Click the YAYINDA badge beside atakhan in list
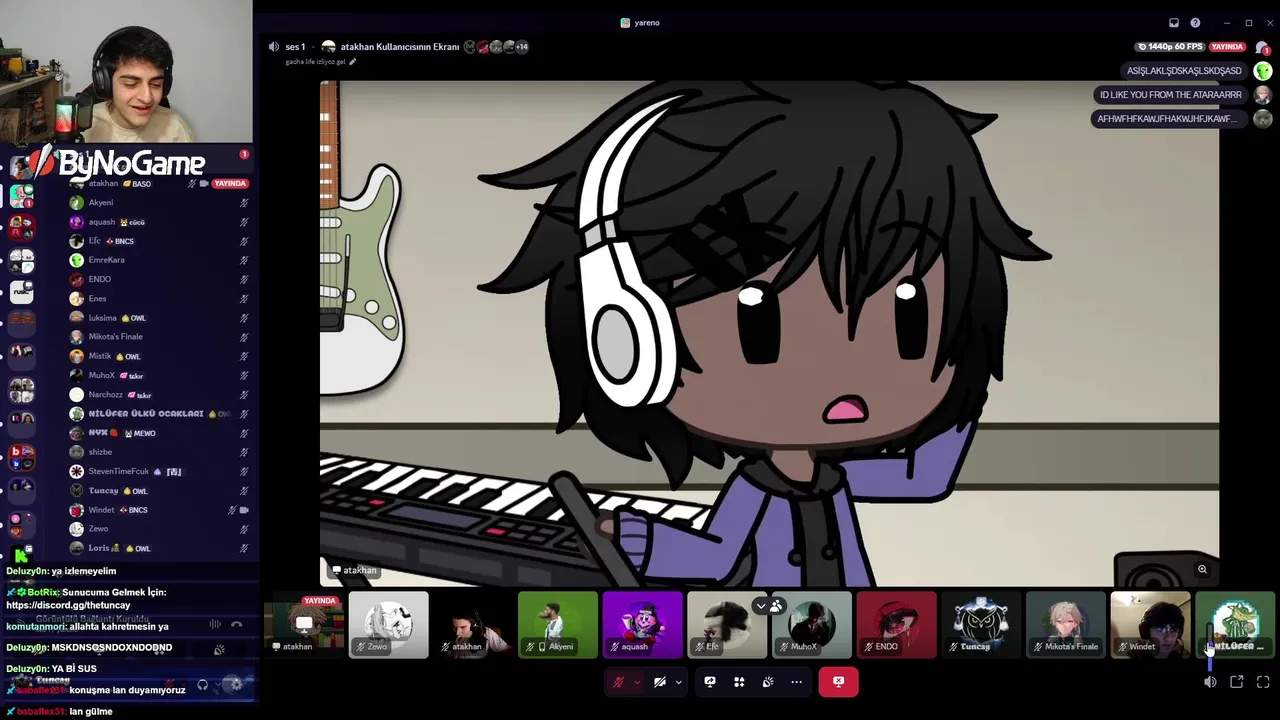The image size is (1280, 720). [x=230, y=184]
